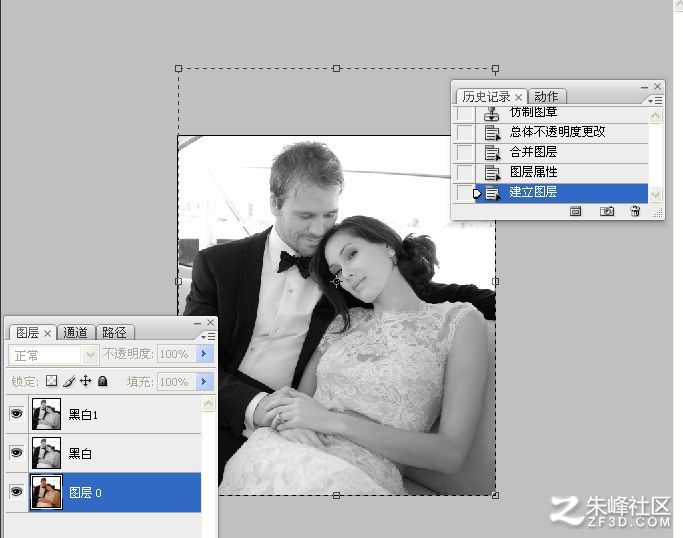
Task: Click the clone stamp icon in history
Action: pos(491,114)
